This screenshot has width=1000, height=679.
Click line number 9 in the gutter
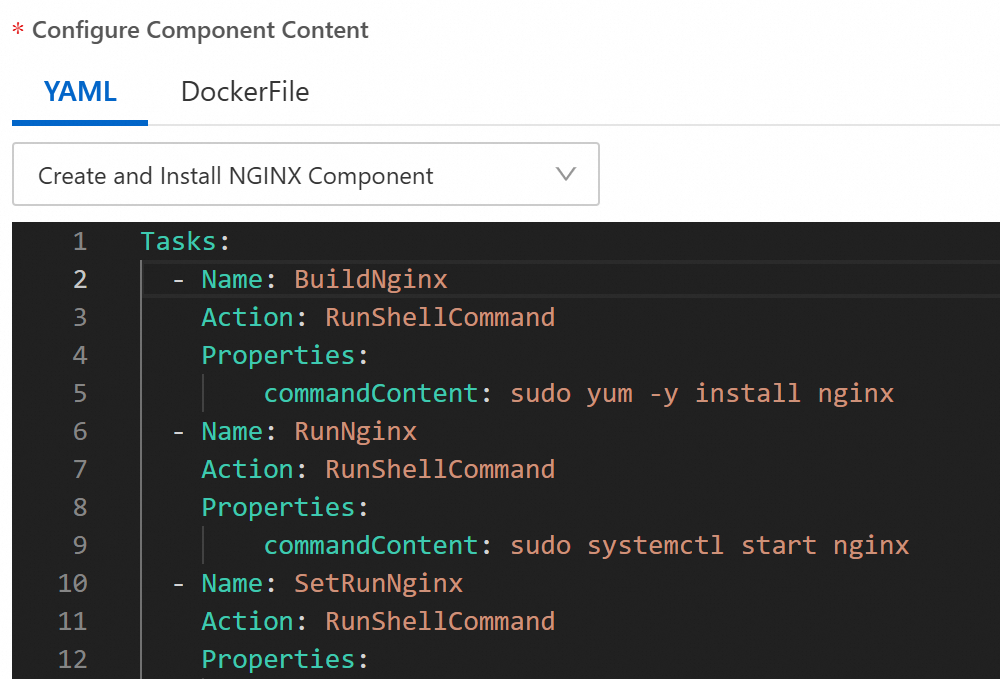(x=79, y=545)
